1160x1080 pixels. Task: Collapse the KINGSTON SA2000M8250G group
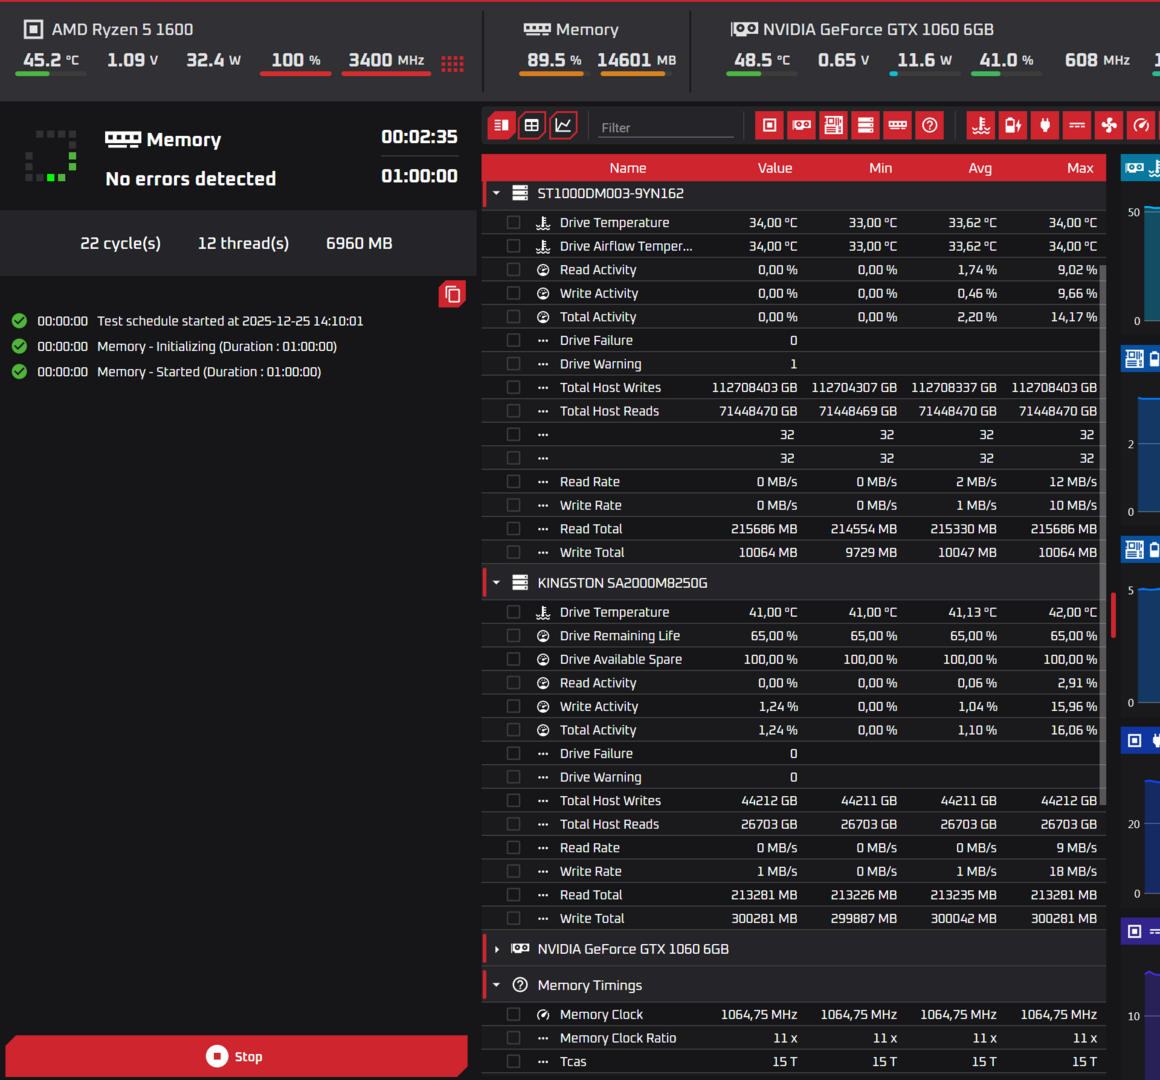tap(496, 583)
